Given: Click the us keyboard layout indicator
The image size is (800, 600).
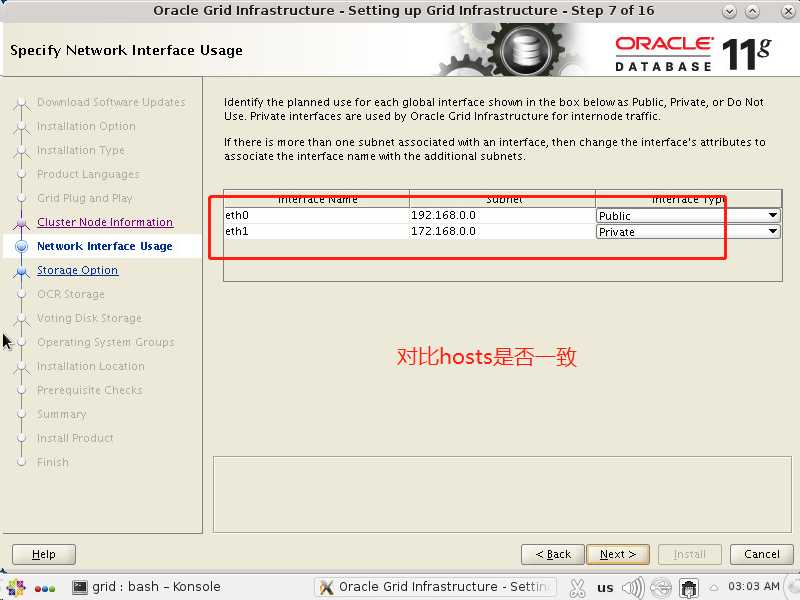Looking at the screenshot, I should point(605,588).
